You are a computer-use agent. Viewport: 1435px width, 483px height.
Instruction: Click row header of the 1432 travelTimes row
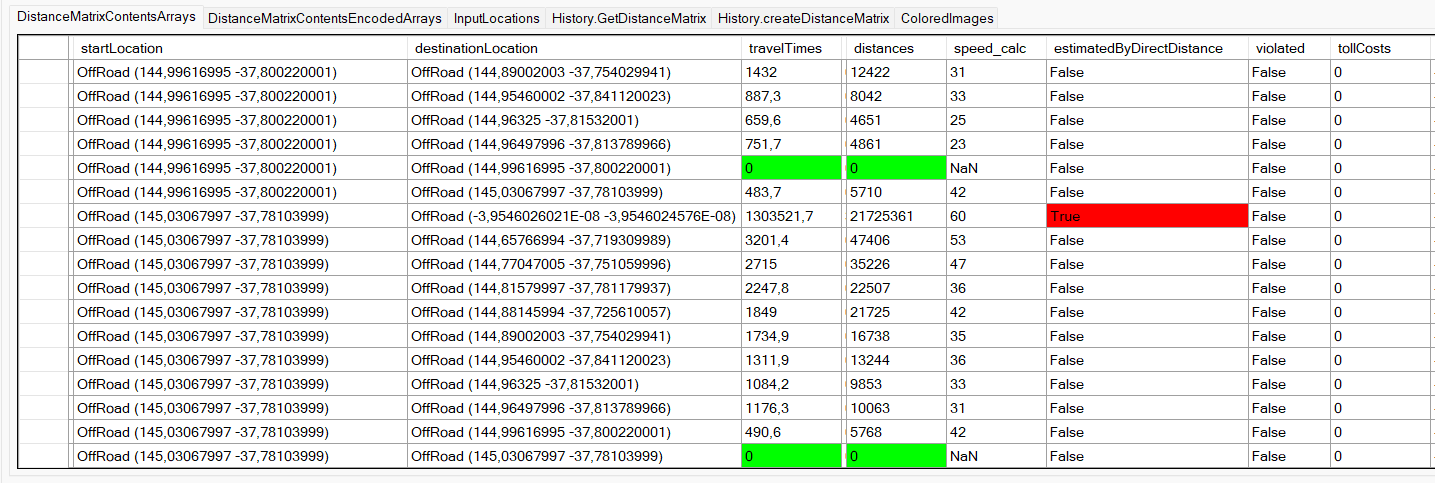[44, 72]
